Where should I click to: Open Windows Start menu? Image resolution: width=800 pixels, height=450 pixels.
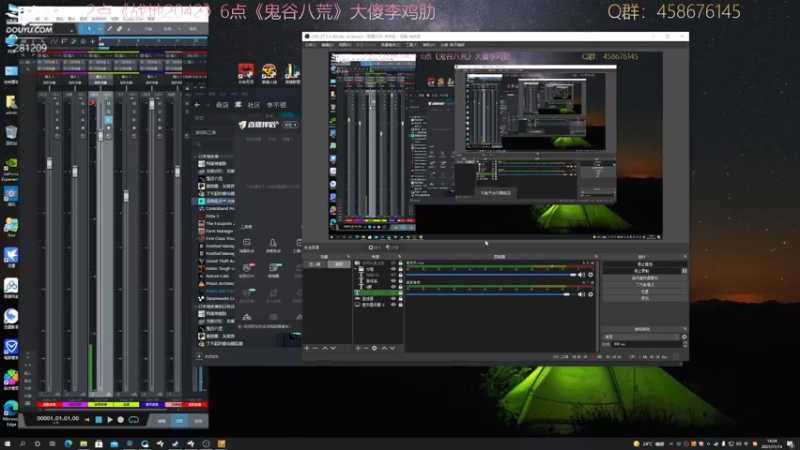pos(7,444)
